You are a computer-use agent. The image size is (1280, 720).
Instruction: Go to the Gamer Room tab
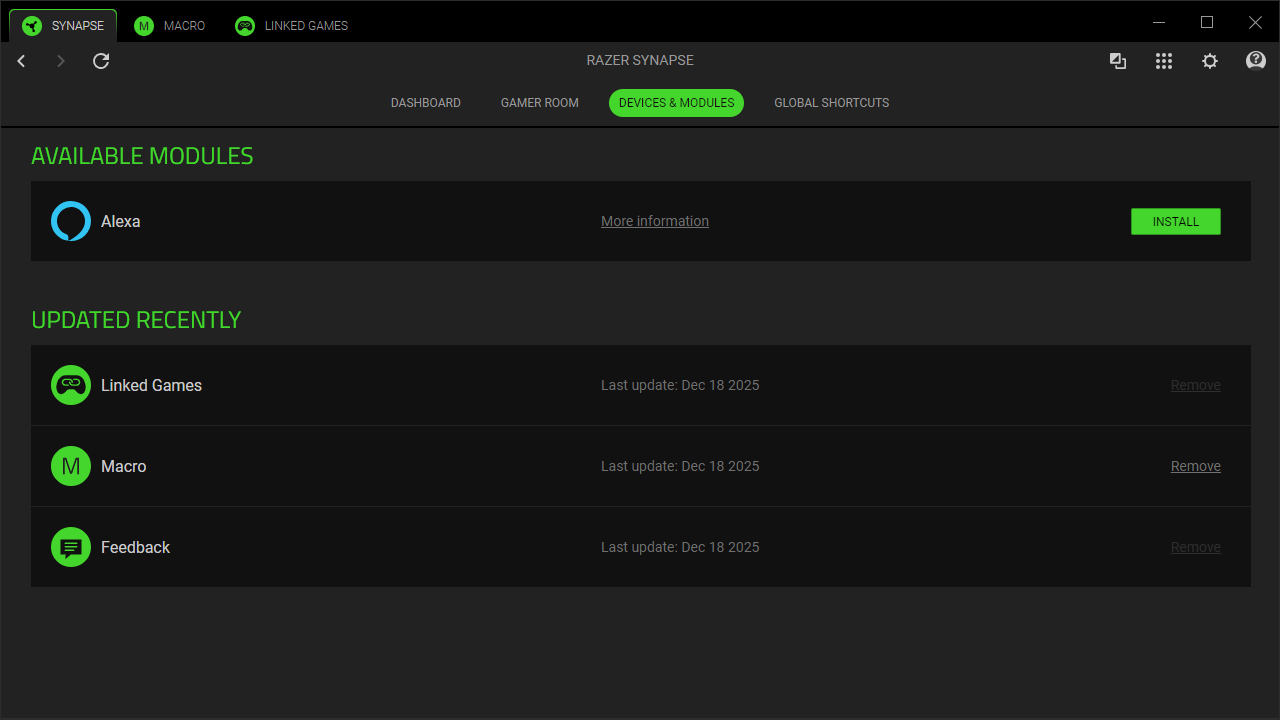click(540, 103)
